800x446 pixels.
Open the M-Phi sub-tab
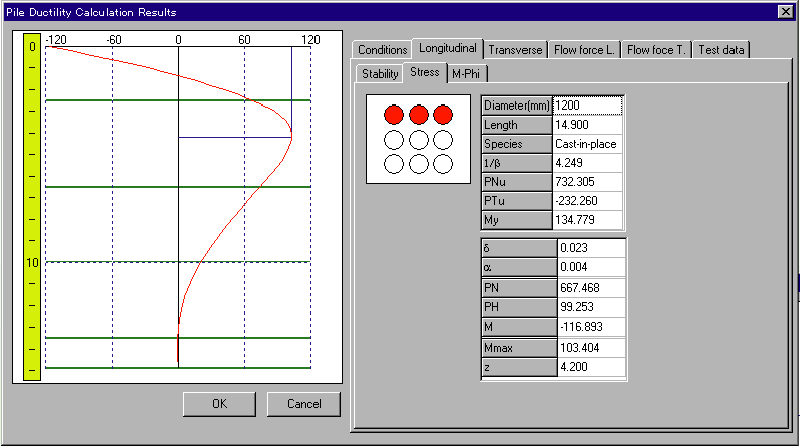[467, 73]
